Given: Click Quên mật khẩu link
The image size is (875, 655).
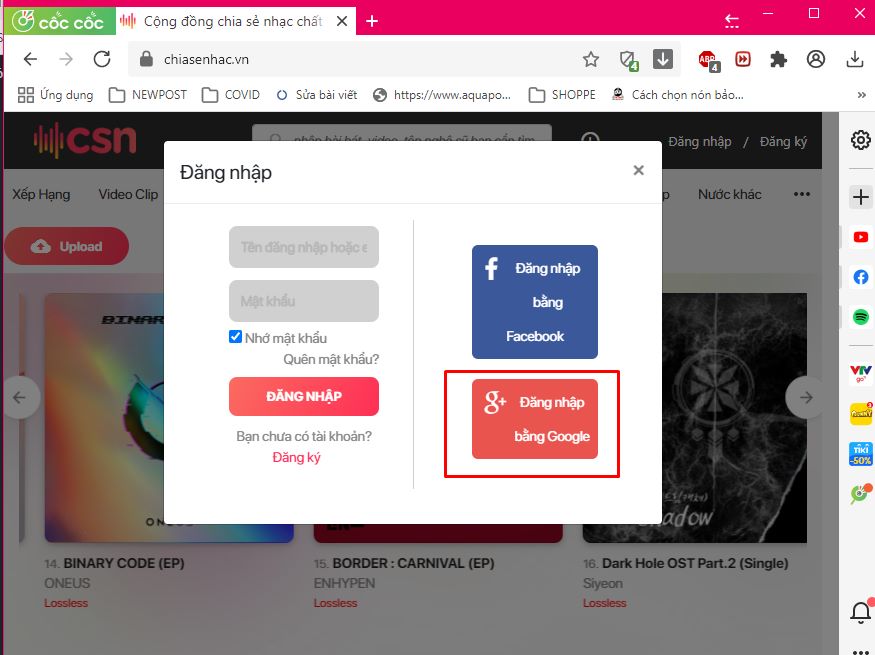Looking at the screenshot, I should tap(331, 359).
